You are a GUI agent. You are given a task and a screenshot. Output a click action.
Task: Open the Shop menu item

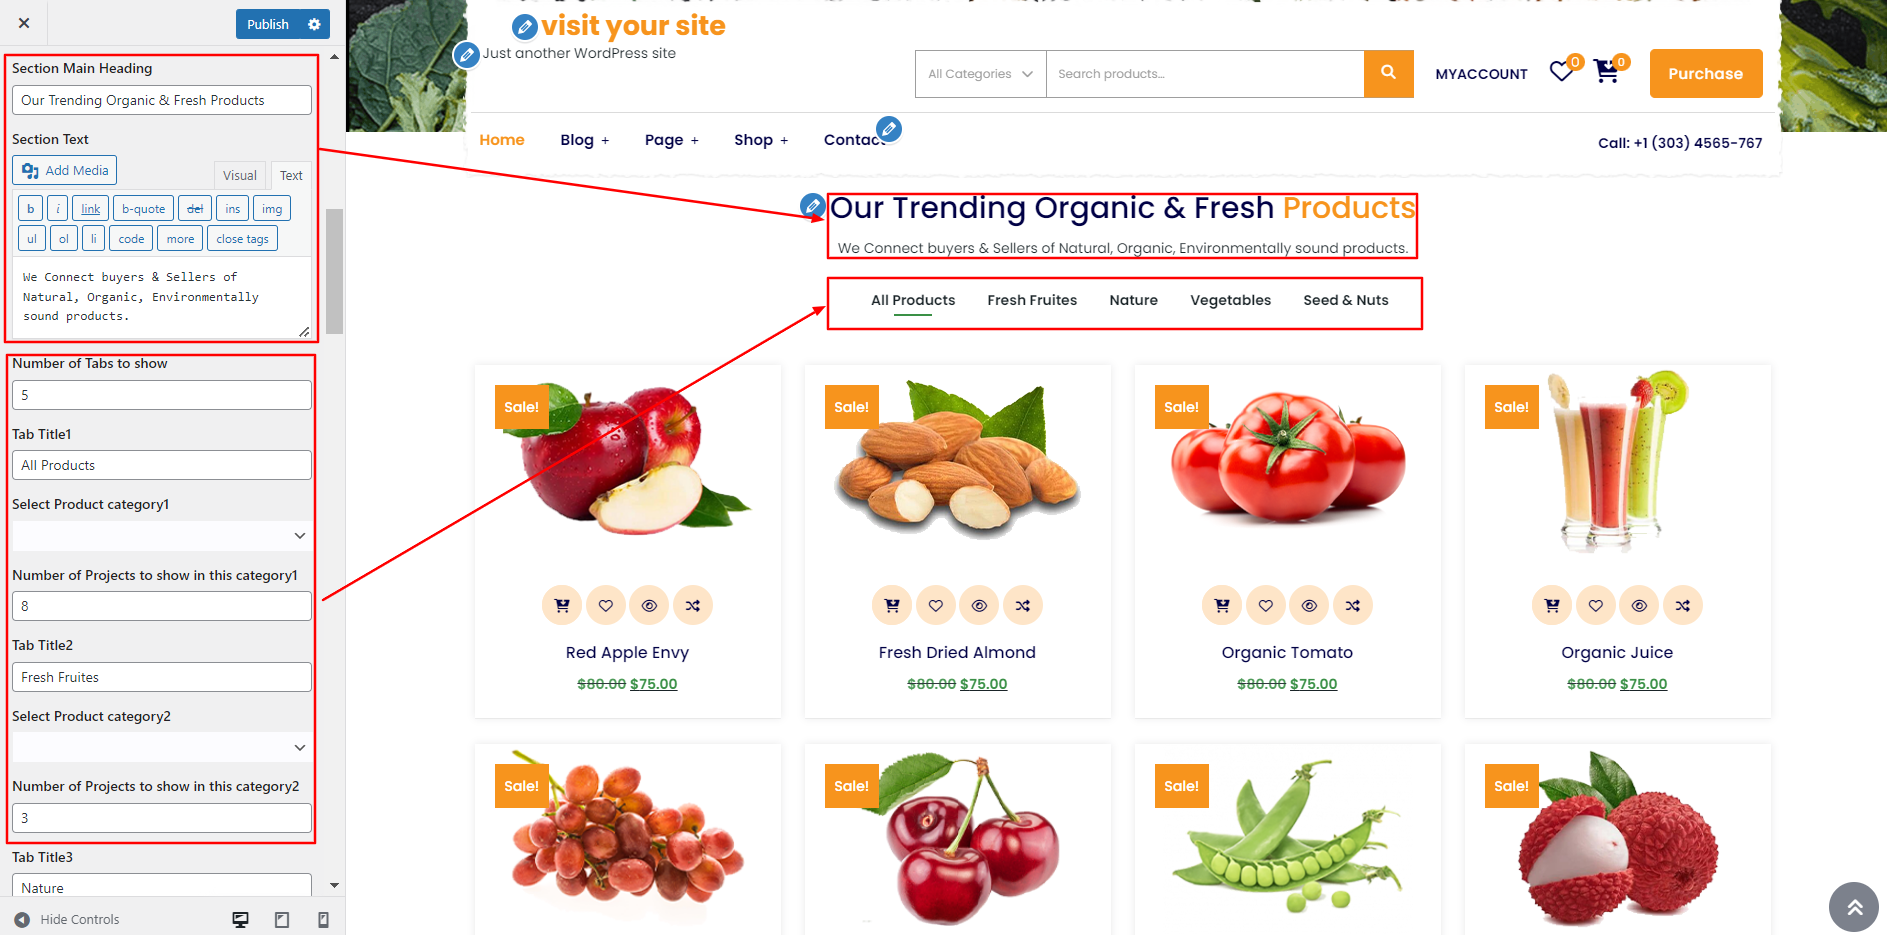pos(761,140)
